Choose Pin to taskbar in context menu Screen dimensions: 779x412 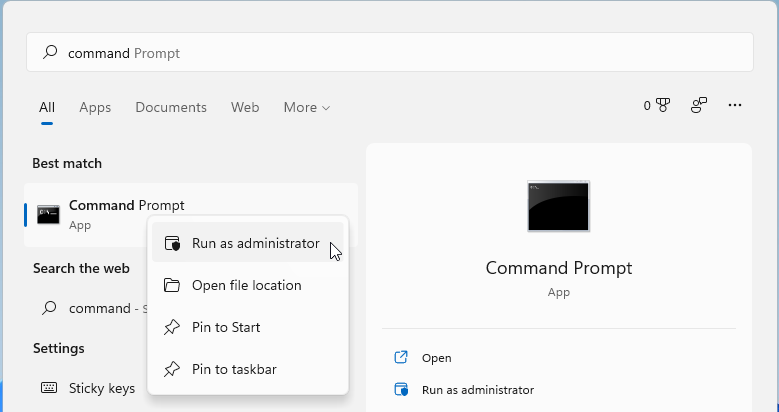247,369
